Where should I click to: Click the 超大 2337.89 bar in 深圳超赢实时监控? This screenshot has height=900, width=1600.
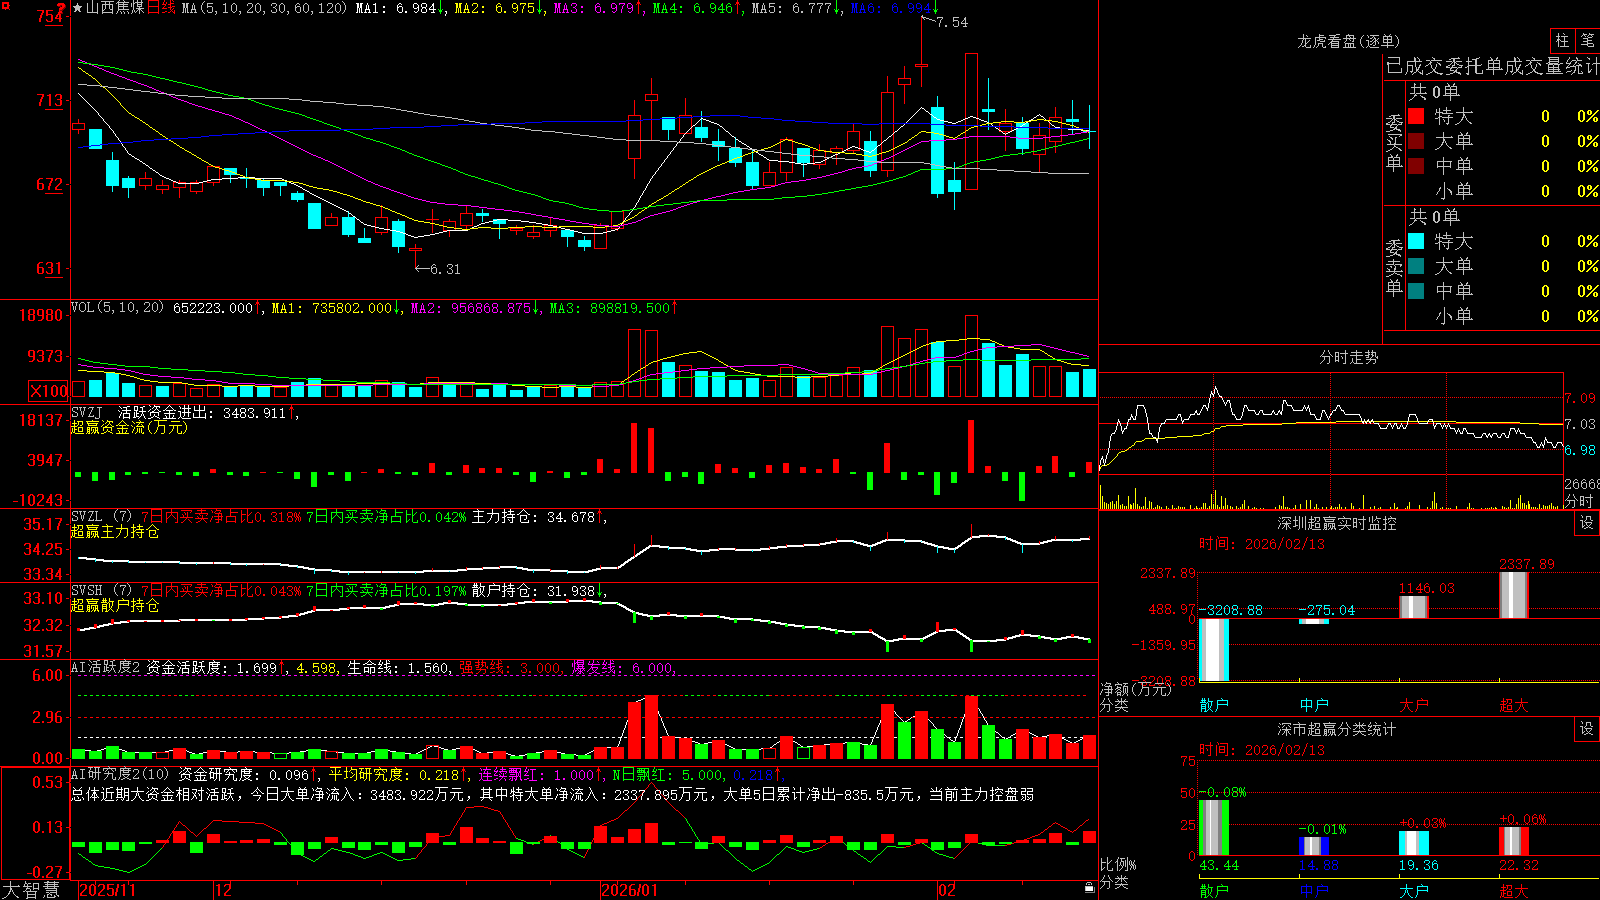click(x=1514, y=595)
